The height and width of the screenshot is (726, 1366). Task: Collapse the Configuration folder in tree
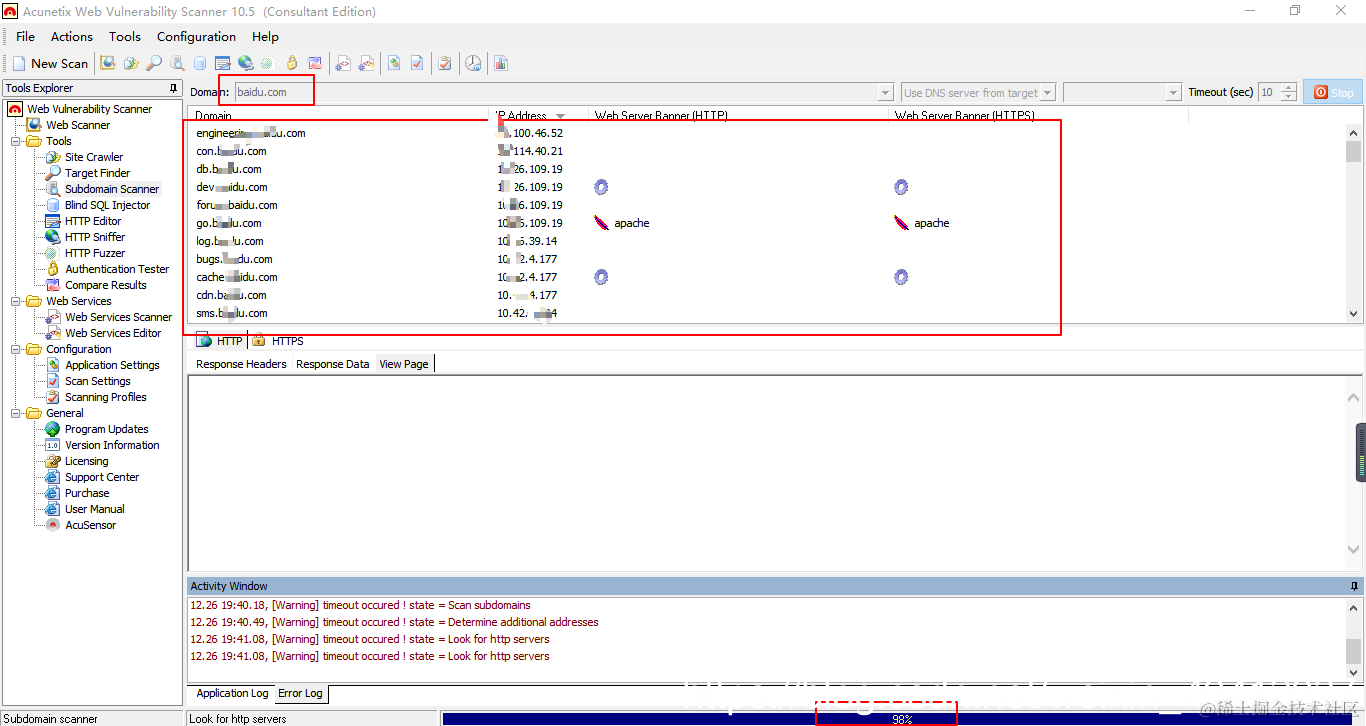pos(17,349)
